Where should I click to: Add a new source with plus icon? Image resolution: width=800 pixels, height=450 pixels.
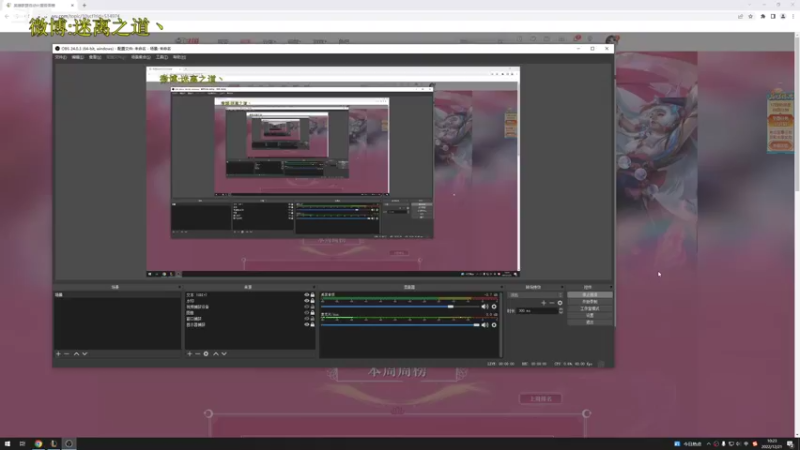click(189, 354)
